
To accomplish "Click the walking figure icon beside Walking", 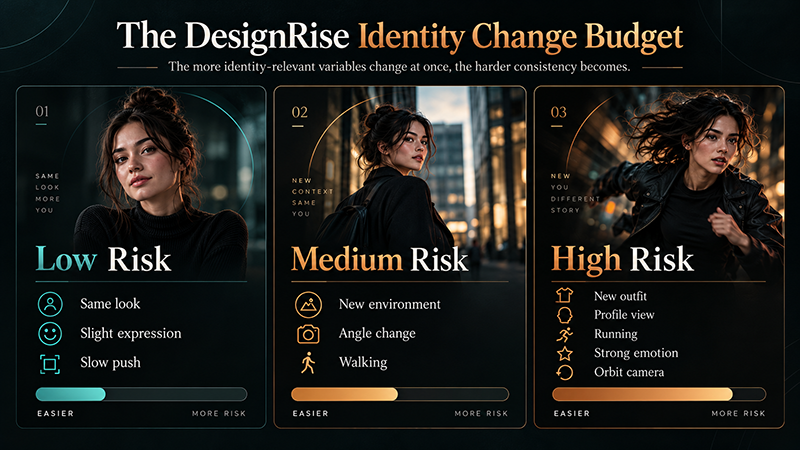I will pyautogui.click(x=308, y=363).
